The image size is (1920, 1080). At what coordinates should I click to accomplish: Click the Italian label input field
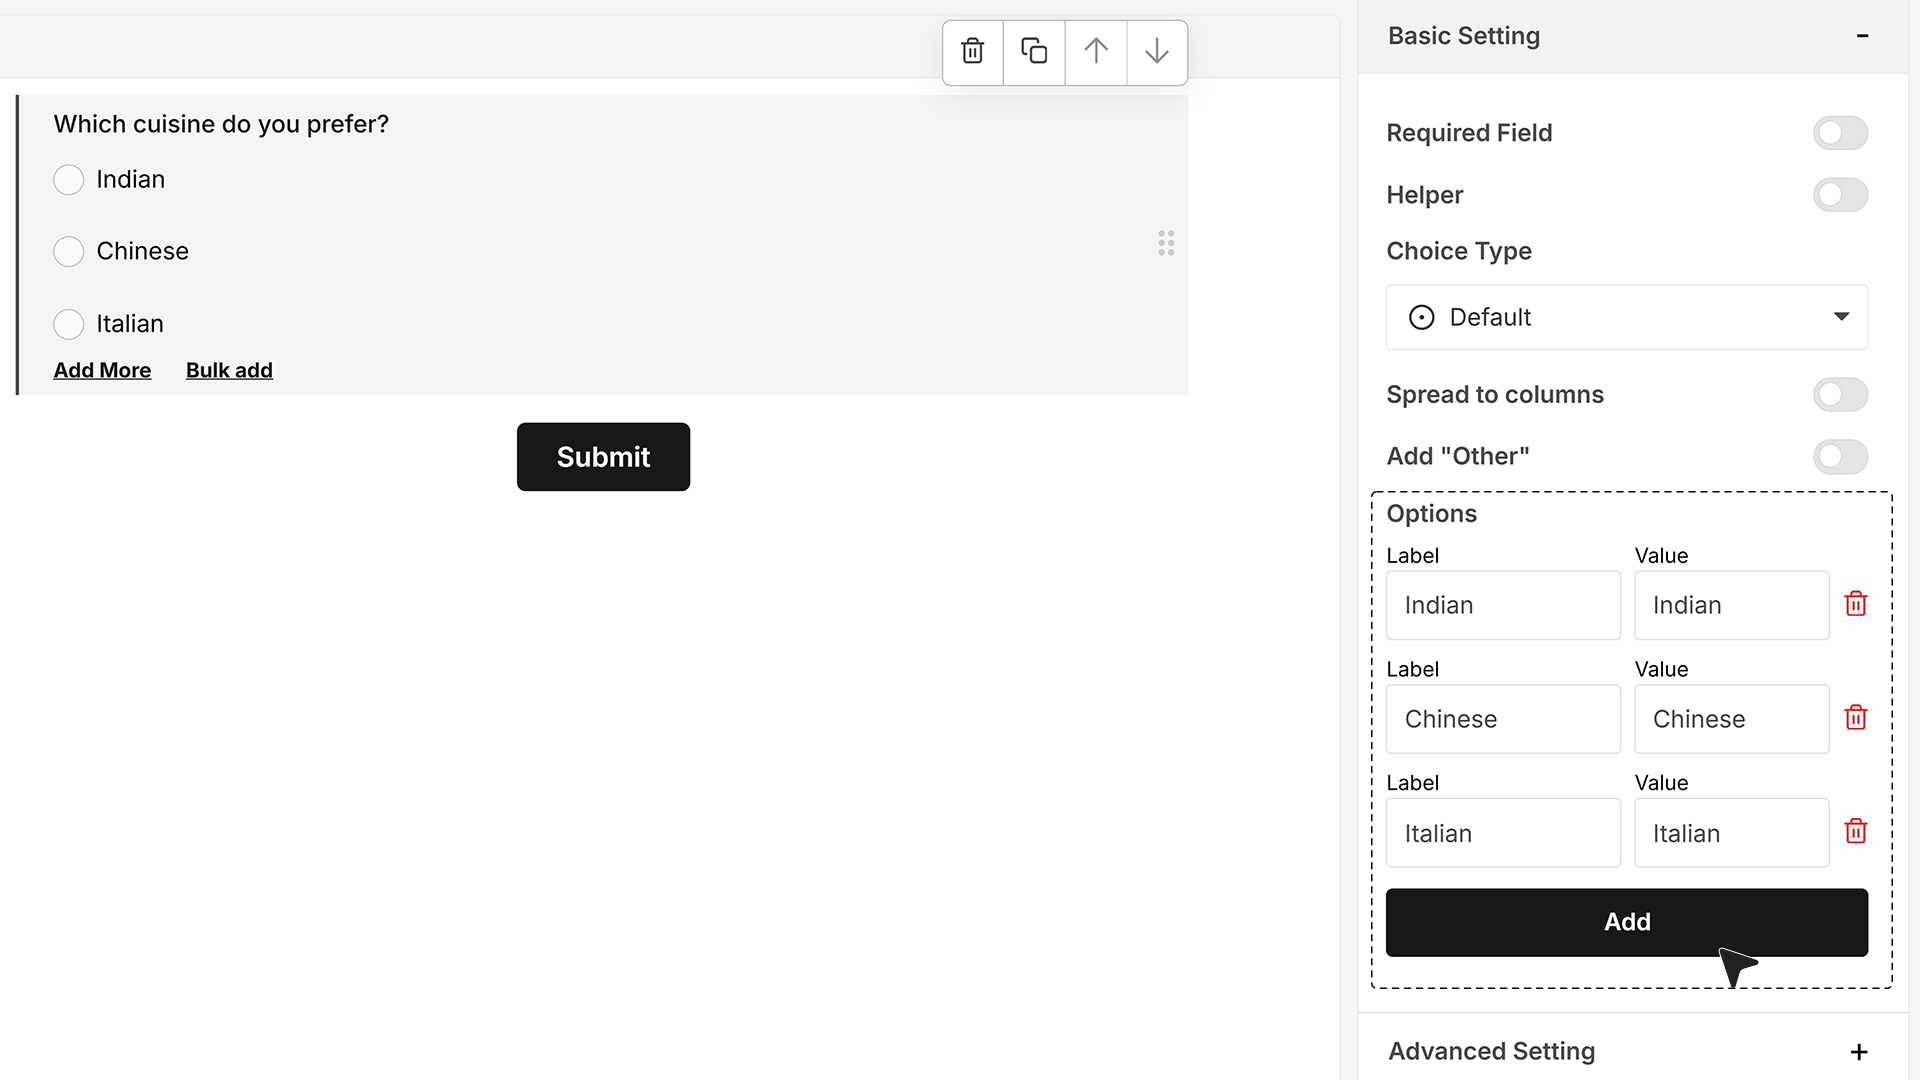1503,833
